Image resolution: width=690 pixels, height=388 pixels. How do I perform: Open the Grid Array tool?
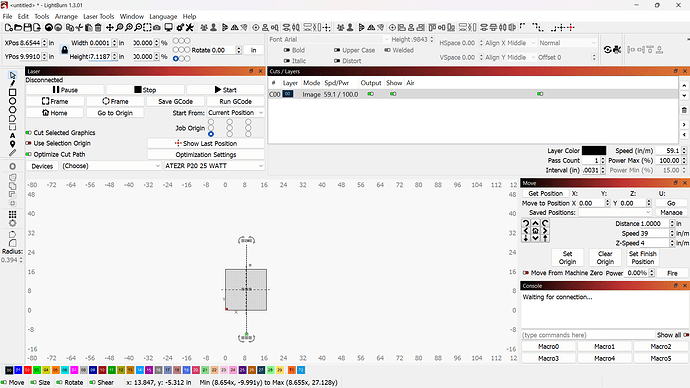[12, 214]
